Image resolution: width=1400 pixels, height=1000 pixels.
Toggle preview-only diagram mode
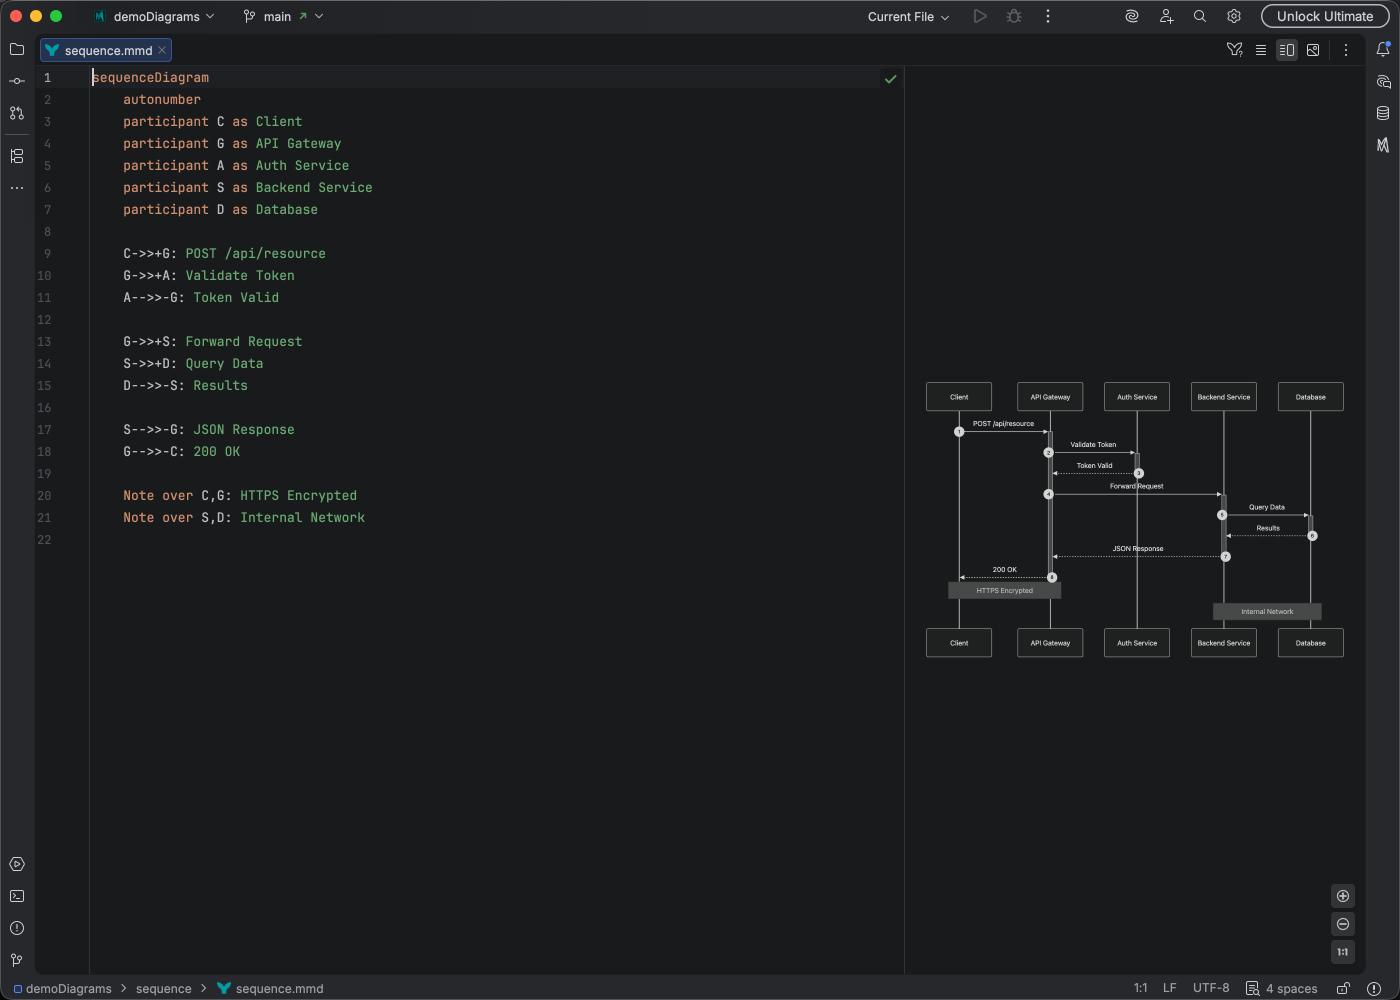(1313, 49)
